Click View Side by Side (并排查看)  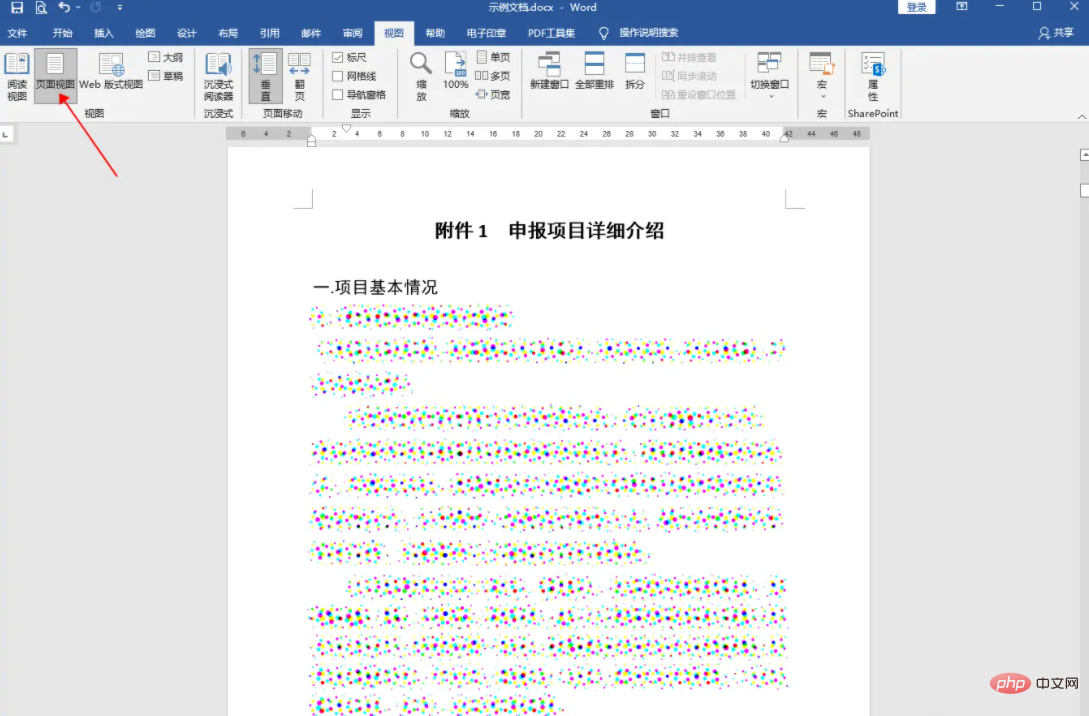689,58
